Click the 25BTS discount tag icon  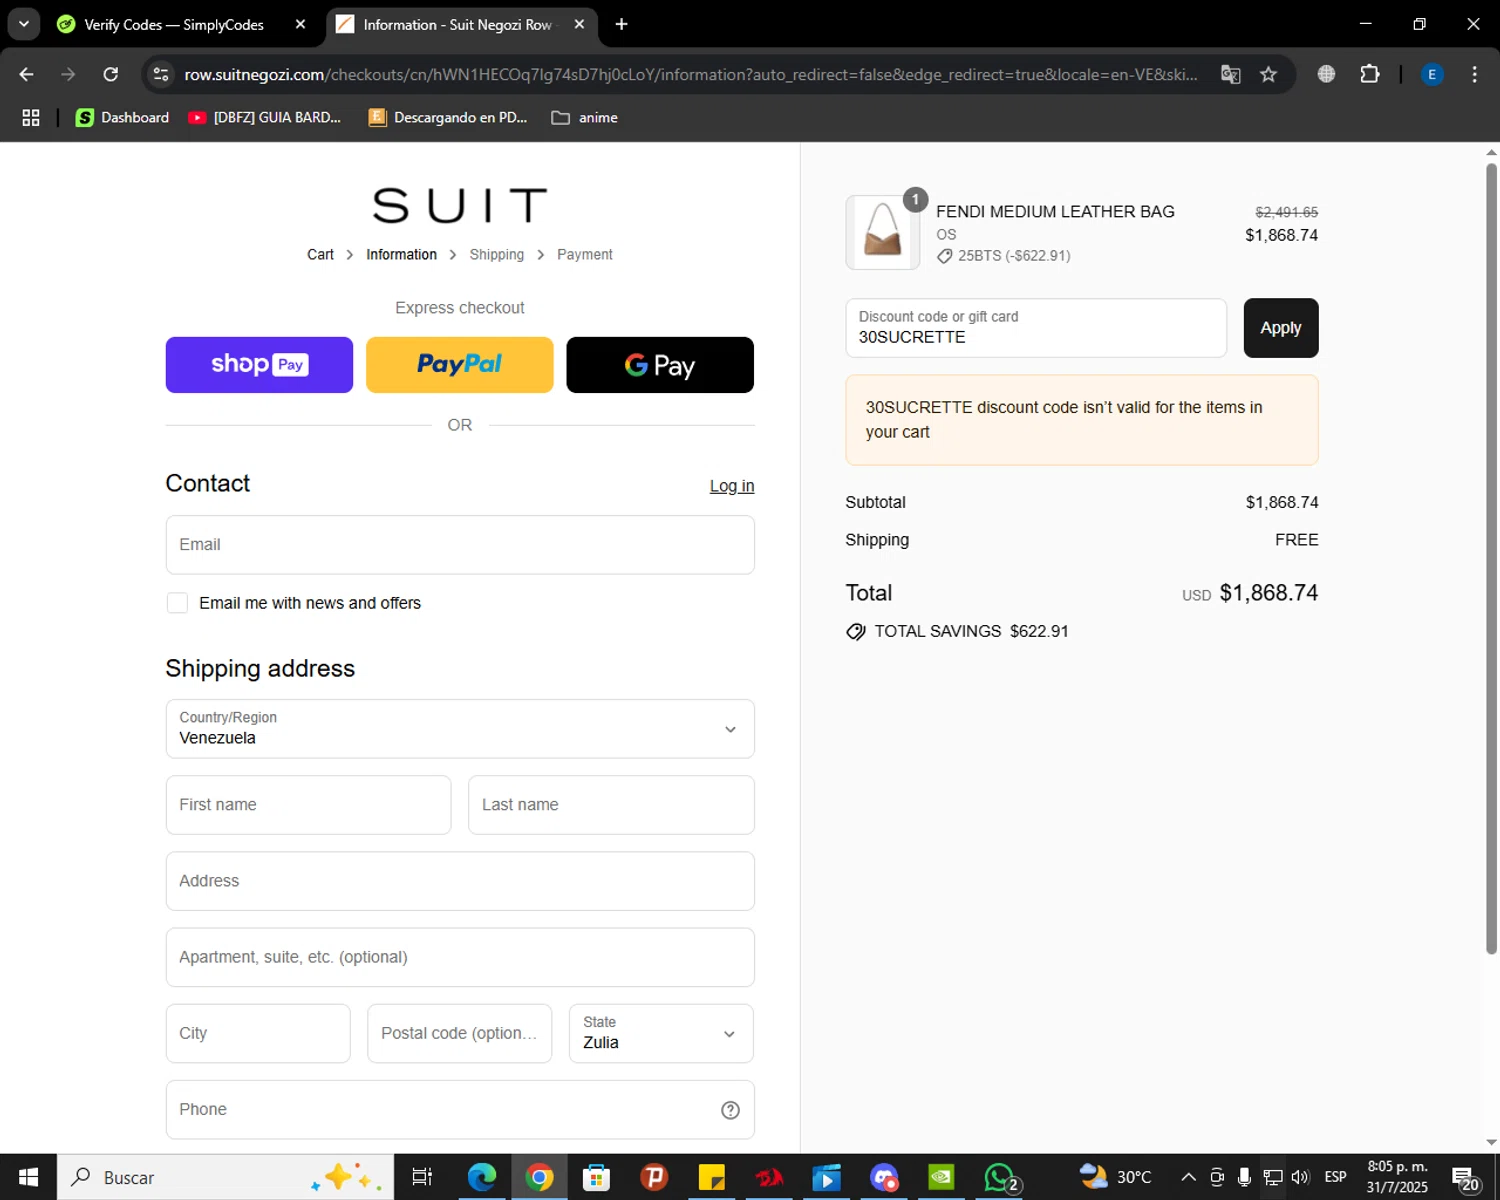[x=945, y=256]
